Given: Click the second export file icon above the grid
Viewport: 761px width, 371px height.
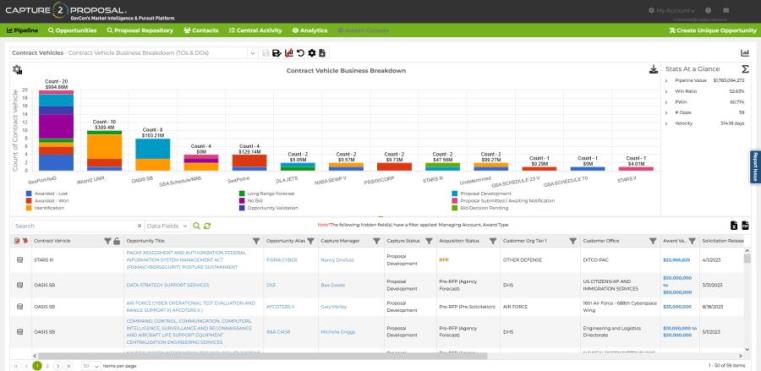Looking at the screenshot, I should tap(745, 225).
